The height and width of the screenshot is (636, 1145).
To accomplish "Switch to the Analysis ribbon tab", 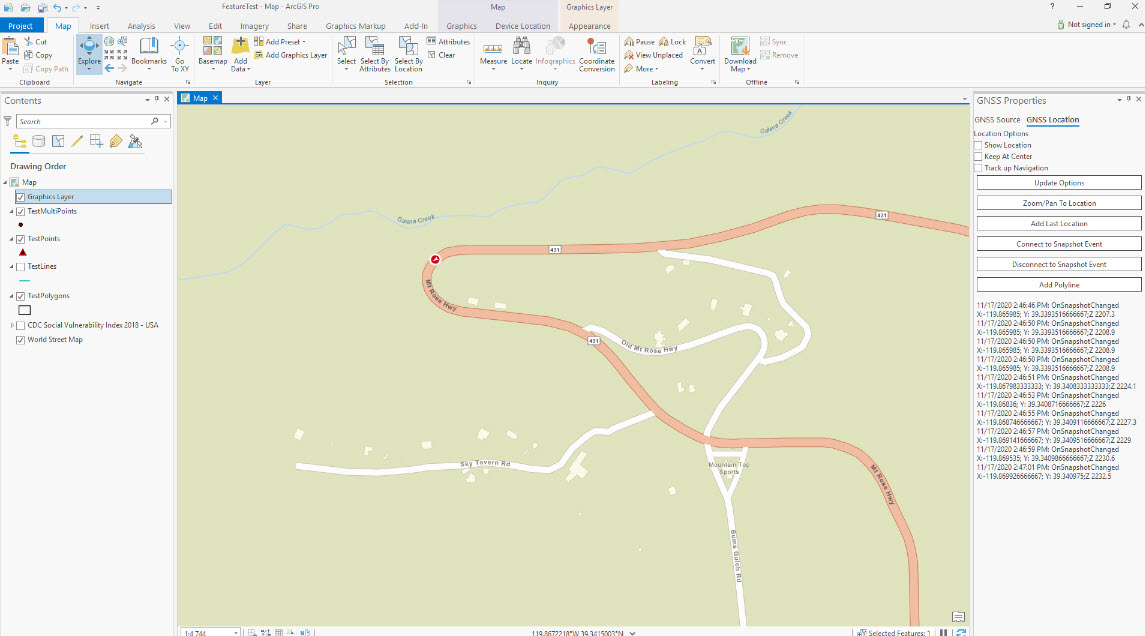I will (141, 27).
